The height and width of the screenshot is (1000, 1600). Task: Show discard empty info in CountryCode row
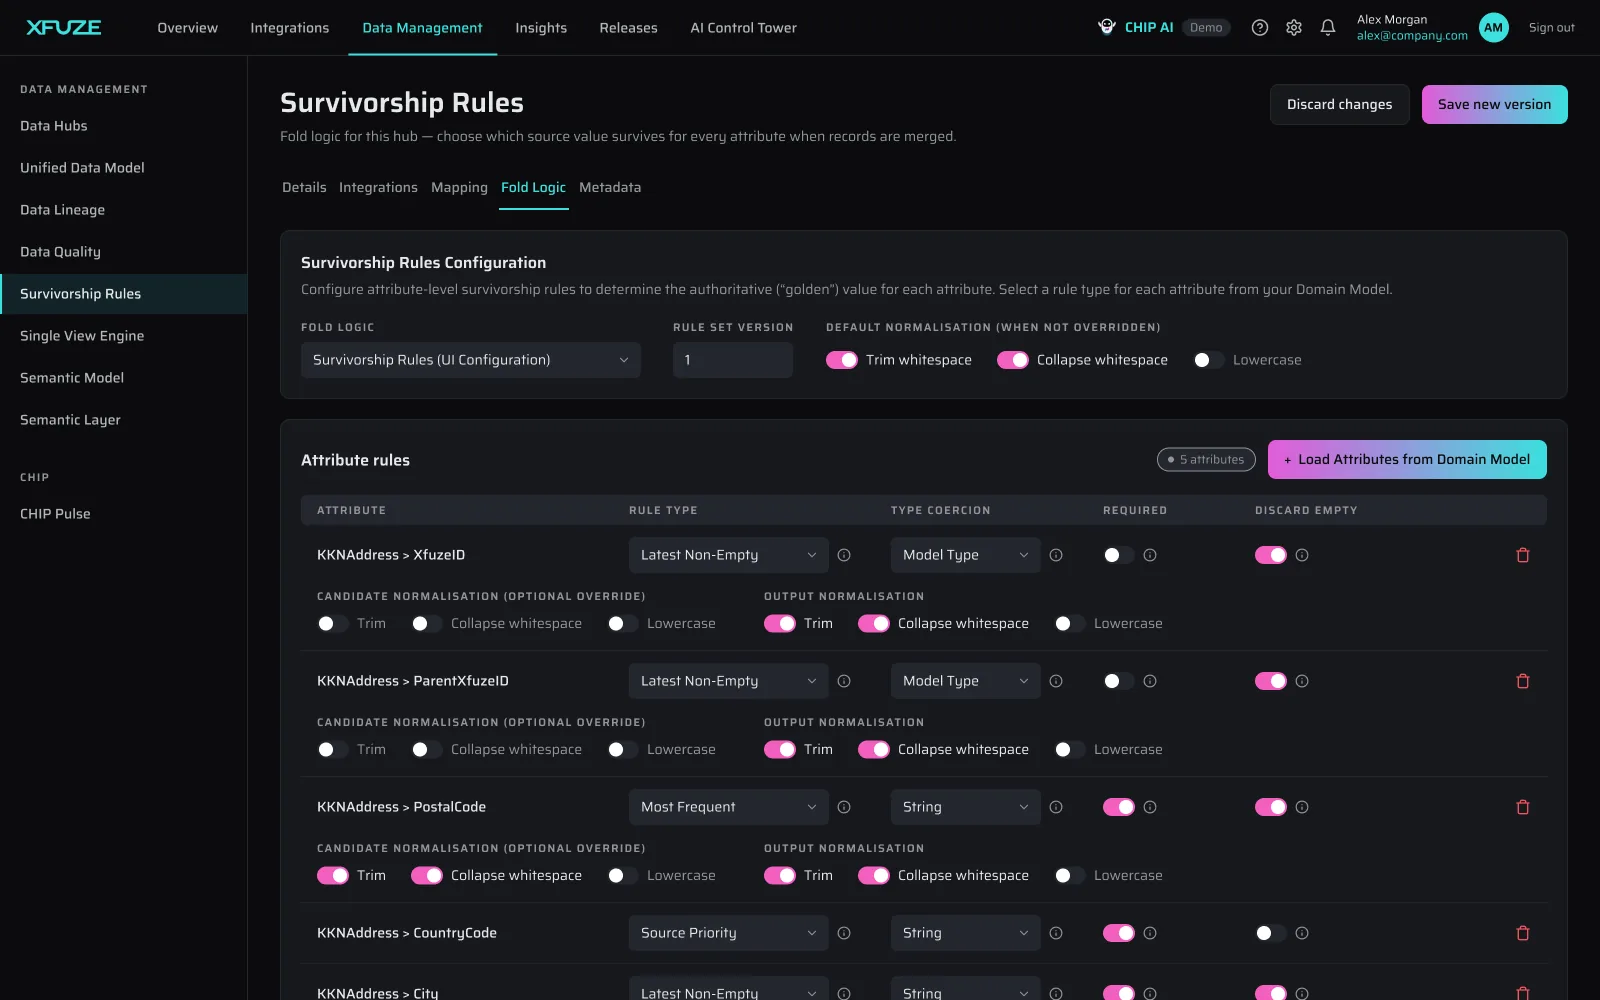click(x=1302, y=933)
